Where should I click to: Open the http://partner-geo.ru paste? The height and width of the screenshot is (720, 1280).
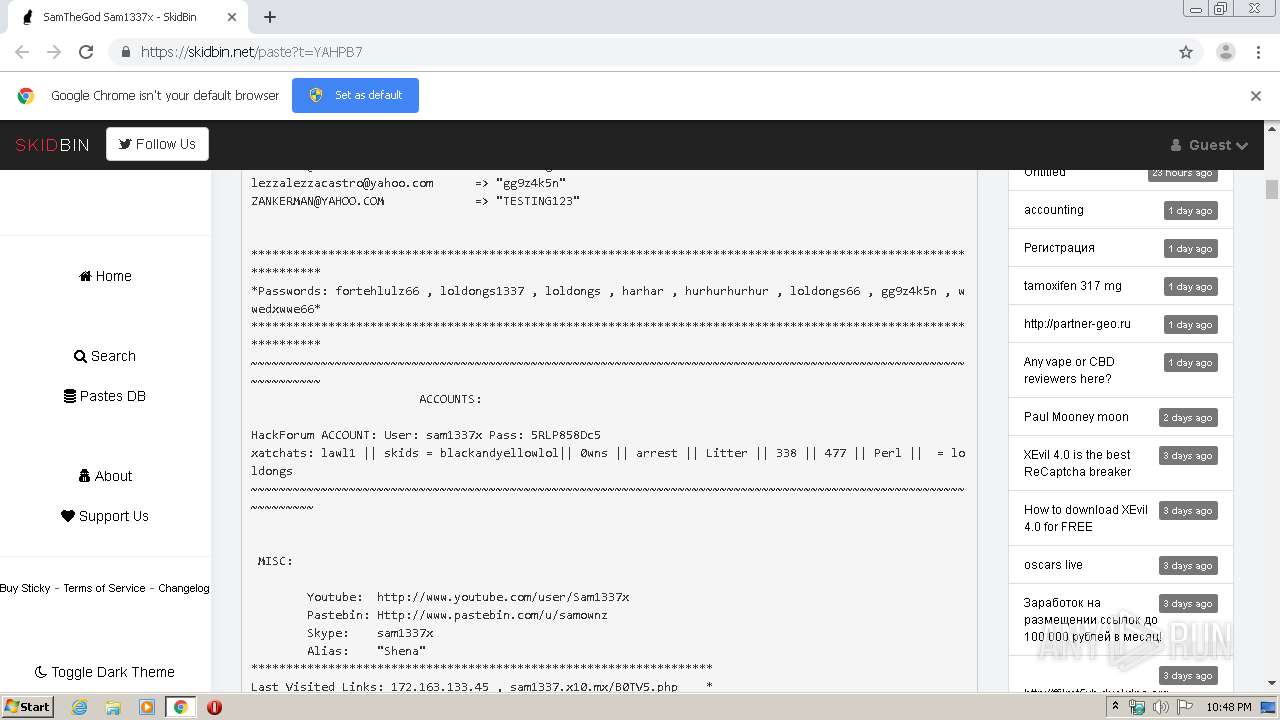1077,324
